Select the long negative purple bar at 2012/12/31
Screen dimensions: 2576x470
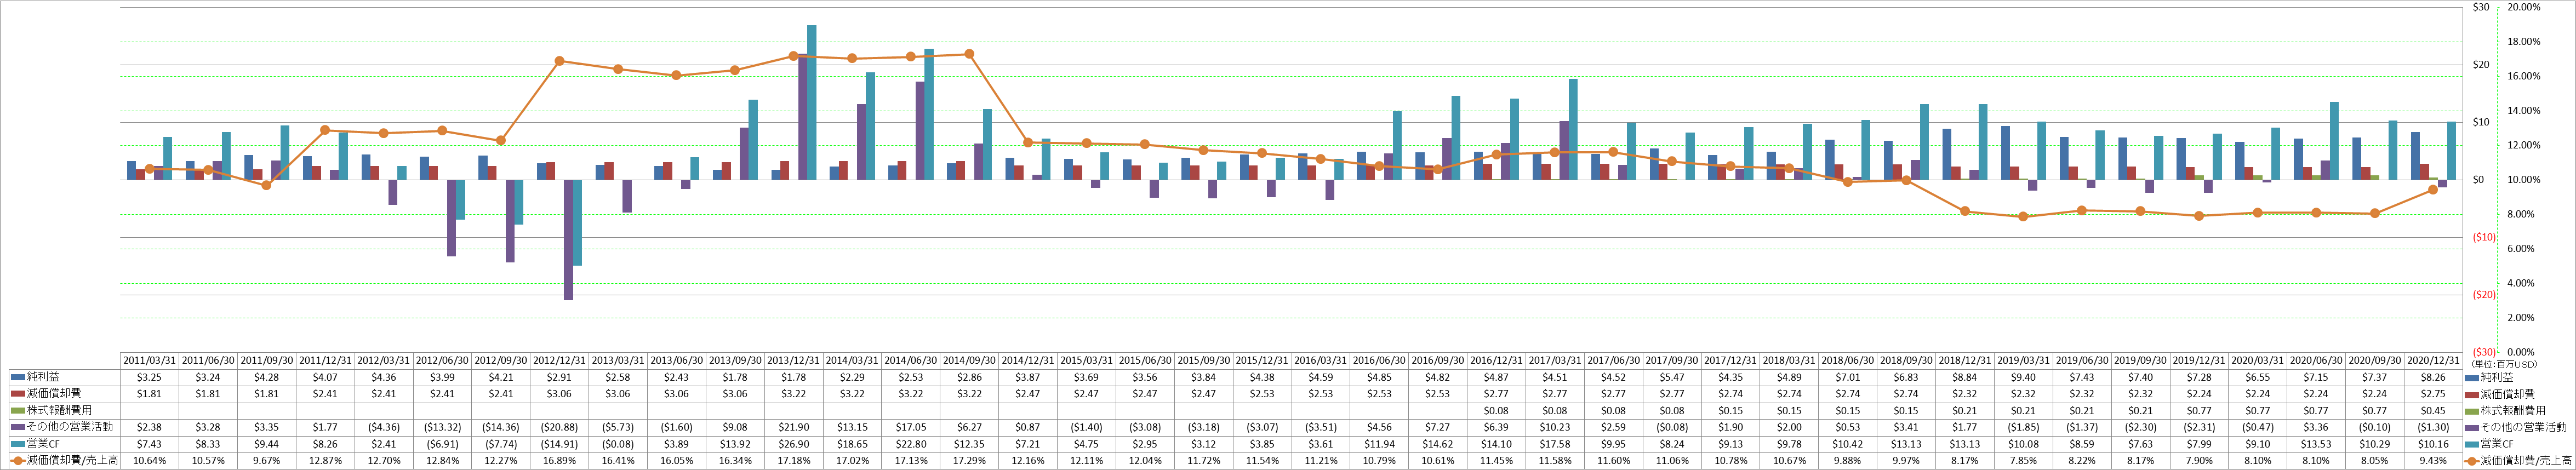568,240
